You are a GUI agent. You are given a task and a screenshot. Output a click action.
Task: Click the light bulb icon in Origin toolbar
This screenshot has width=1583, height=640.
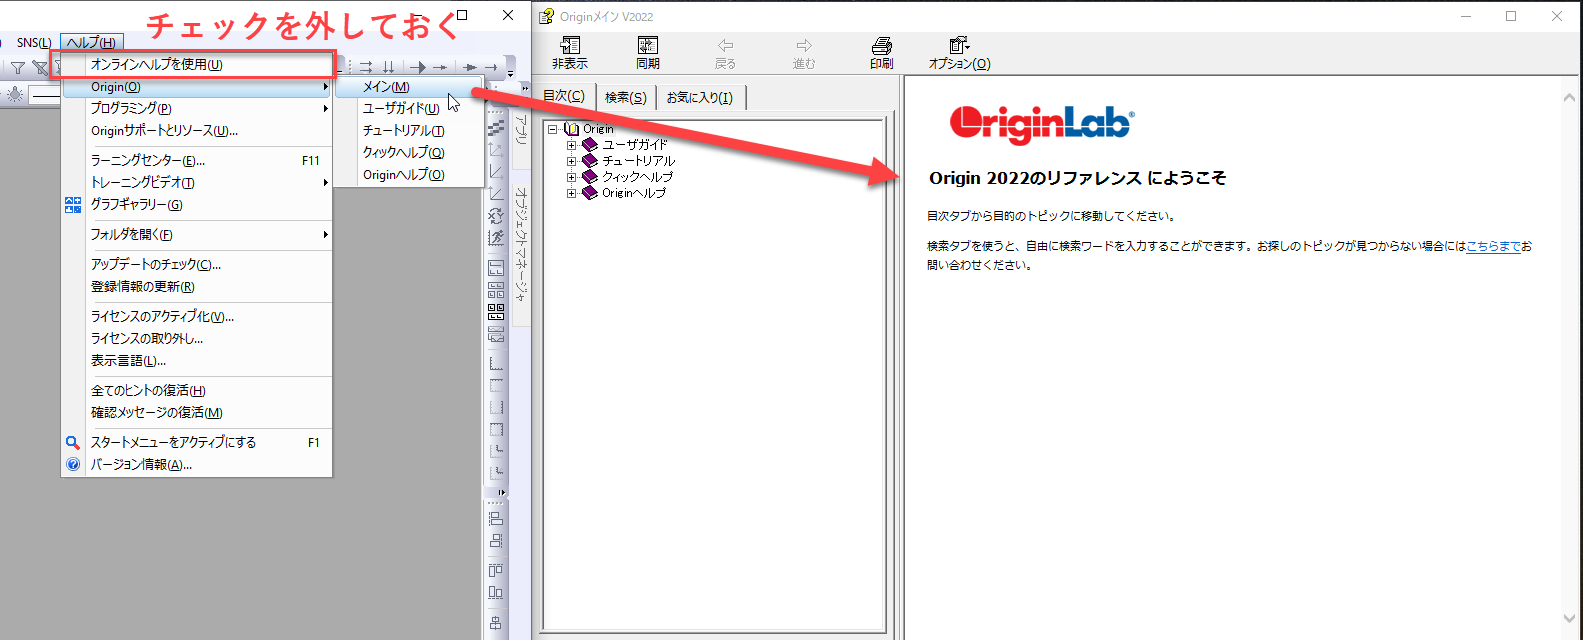(x=15, y=94)
